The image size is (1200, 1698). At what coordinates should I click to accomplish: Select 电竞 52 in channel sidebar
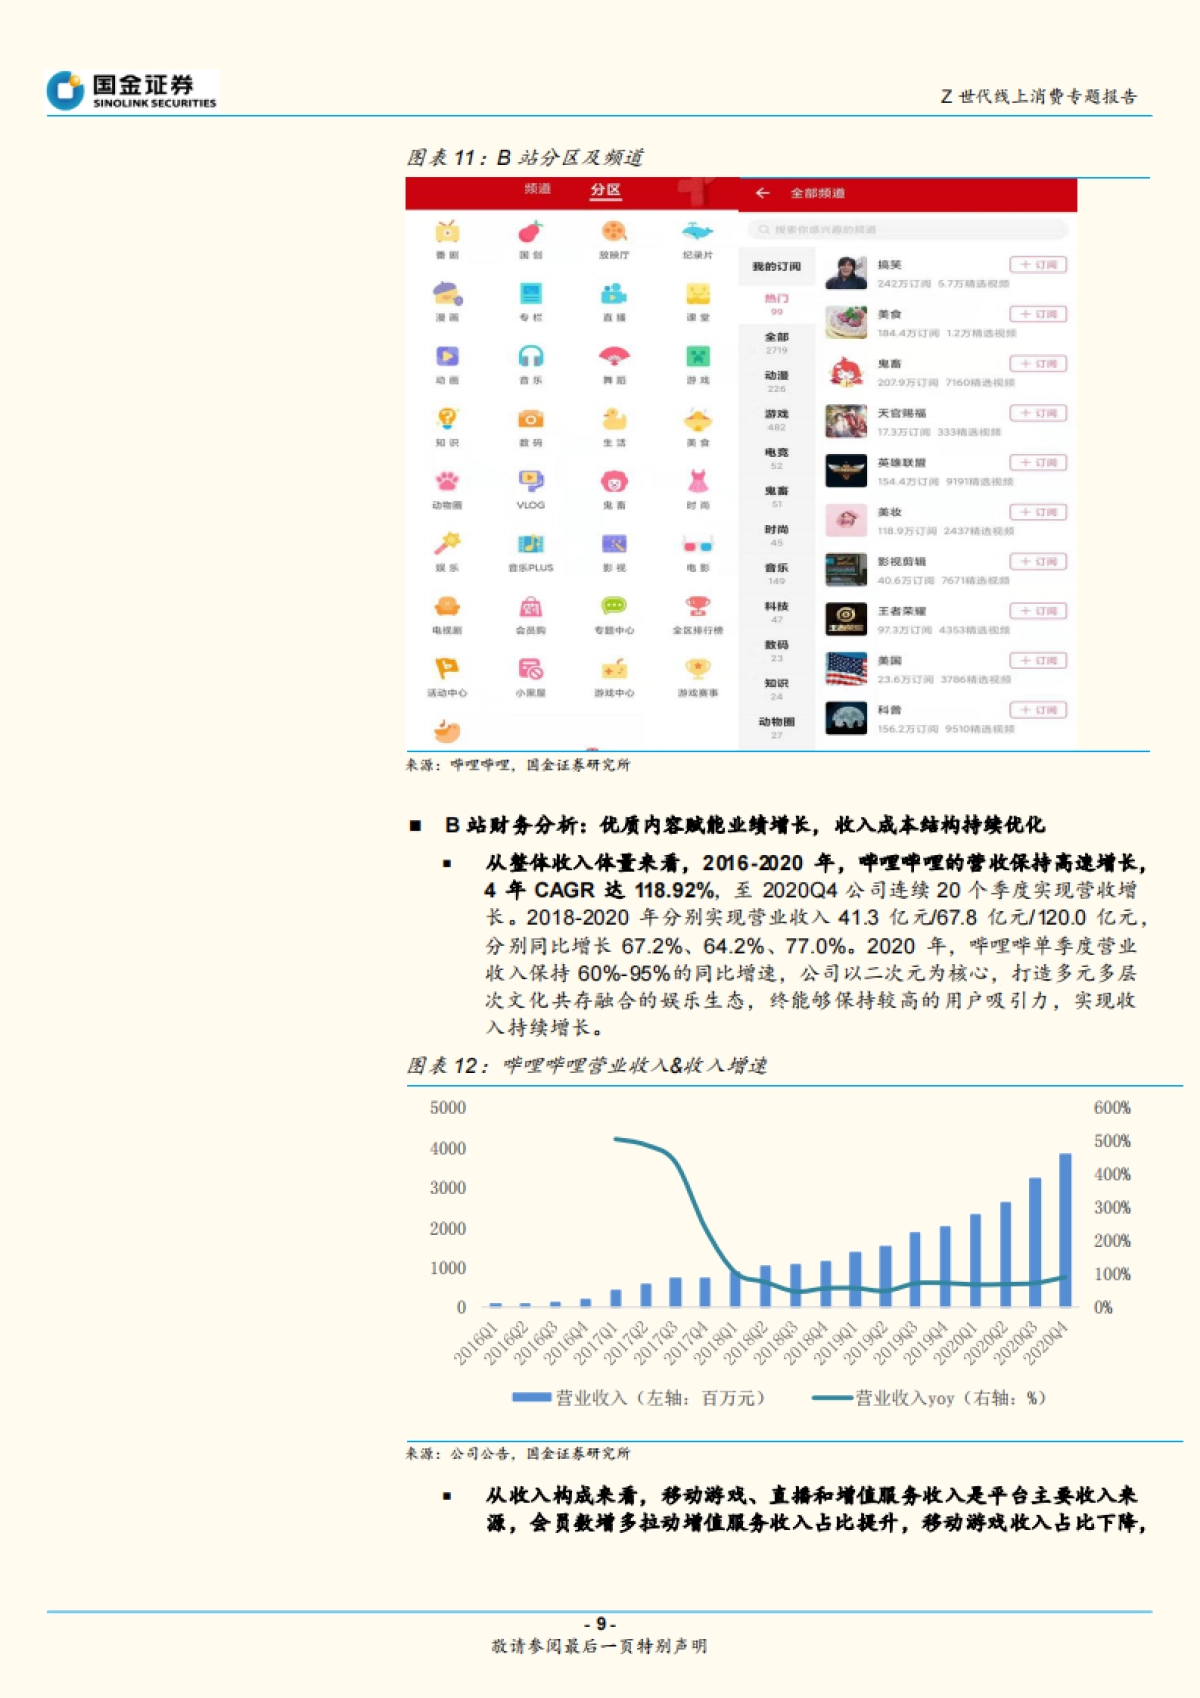click(x=777, y=458)
